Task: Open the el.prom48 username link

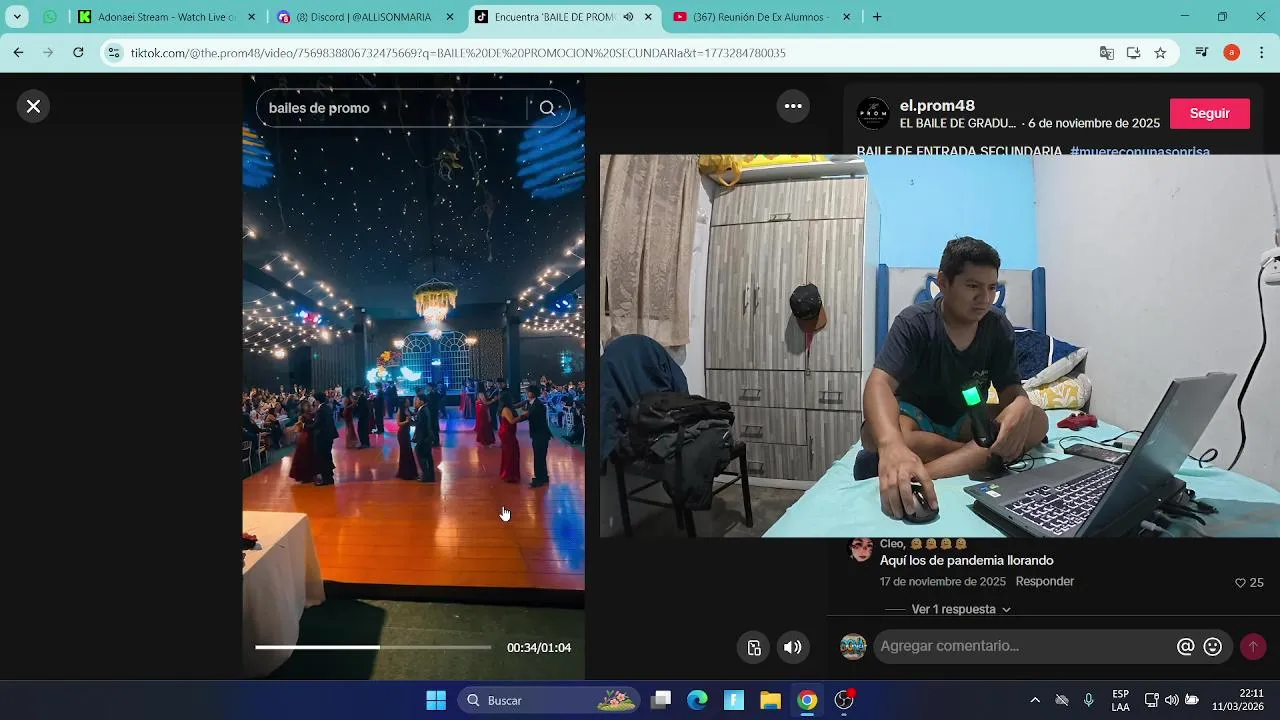Action: [937, 106]
